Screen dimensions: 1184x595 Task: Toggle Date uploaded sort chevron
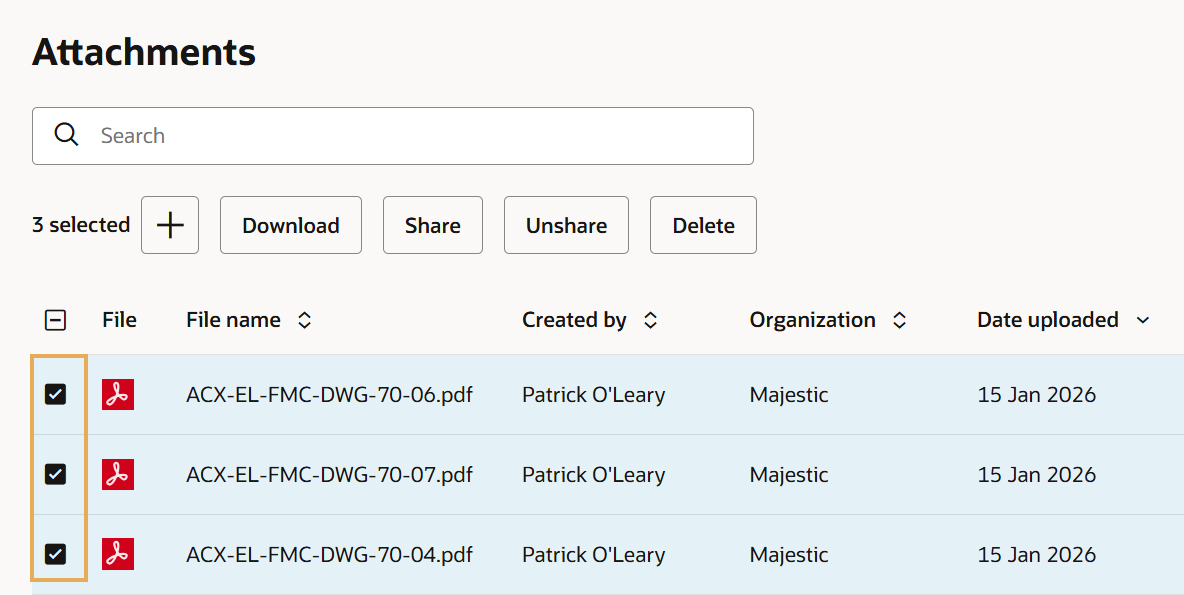tap(1143, 320)
